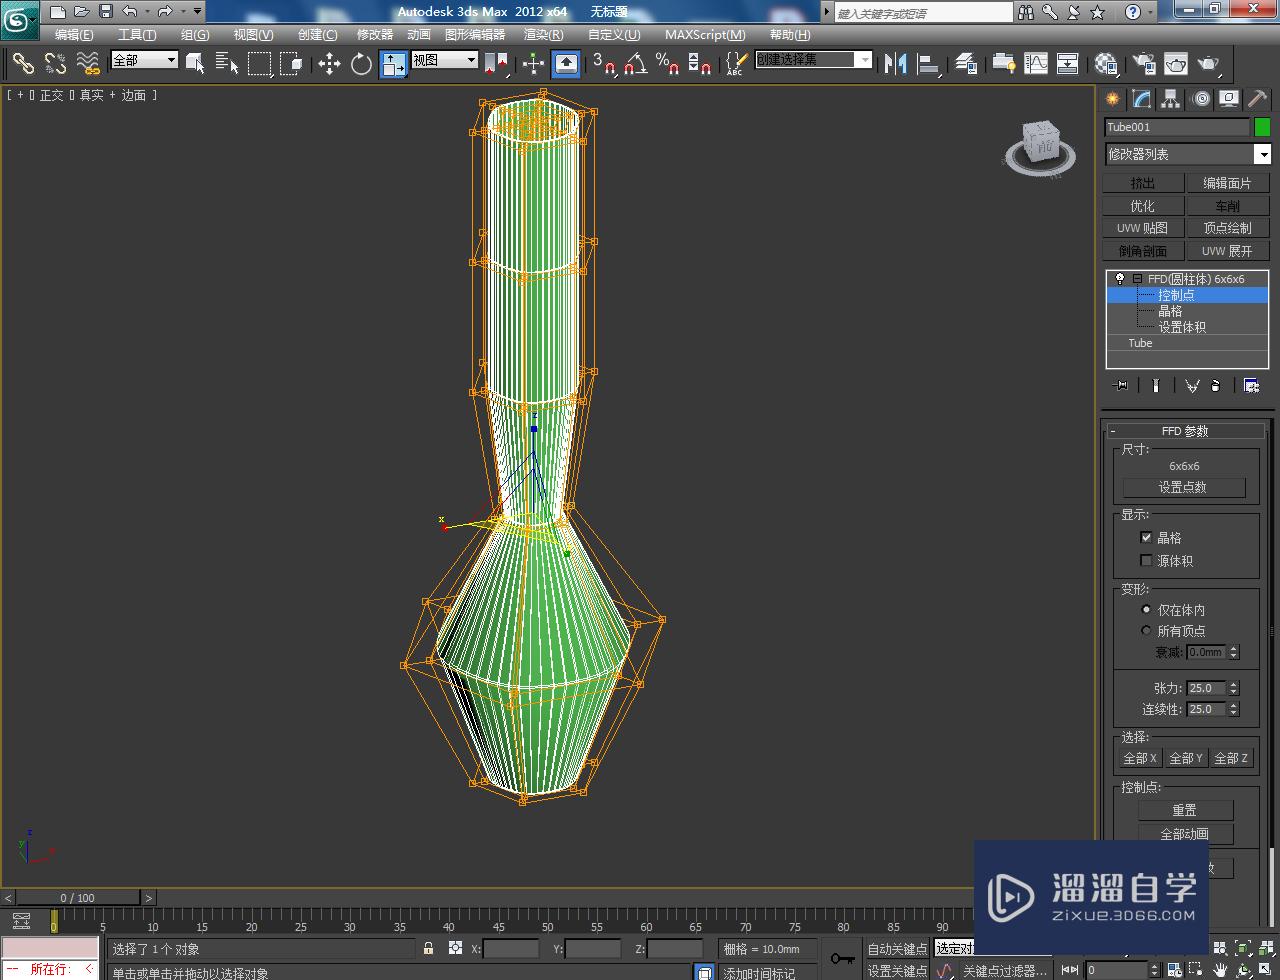
Task: Open the Curve Editor icon
Action: pos(1036,64)
